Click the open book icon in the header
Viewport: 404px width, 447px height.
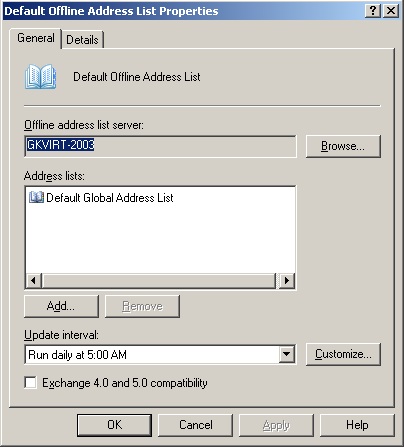click(x=40, y=77)
